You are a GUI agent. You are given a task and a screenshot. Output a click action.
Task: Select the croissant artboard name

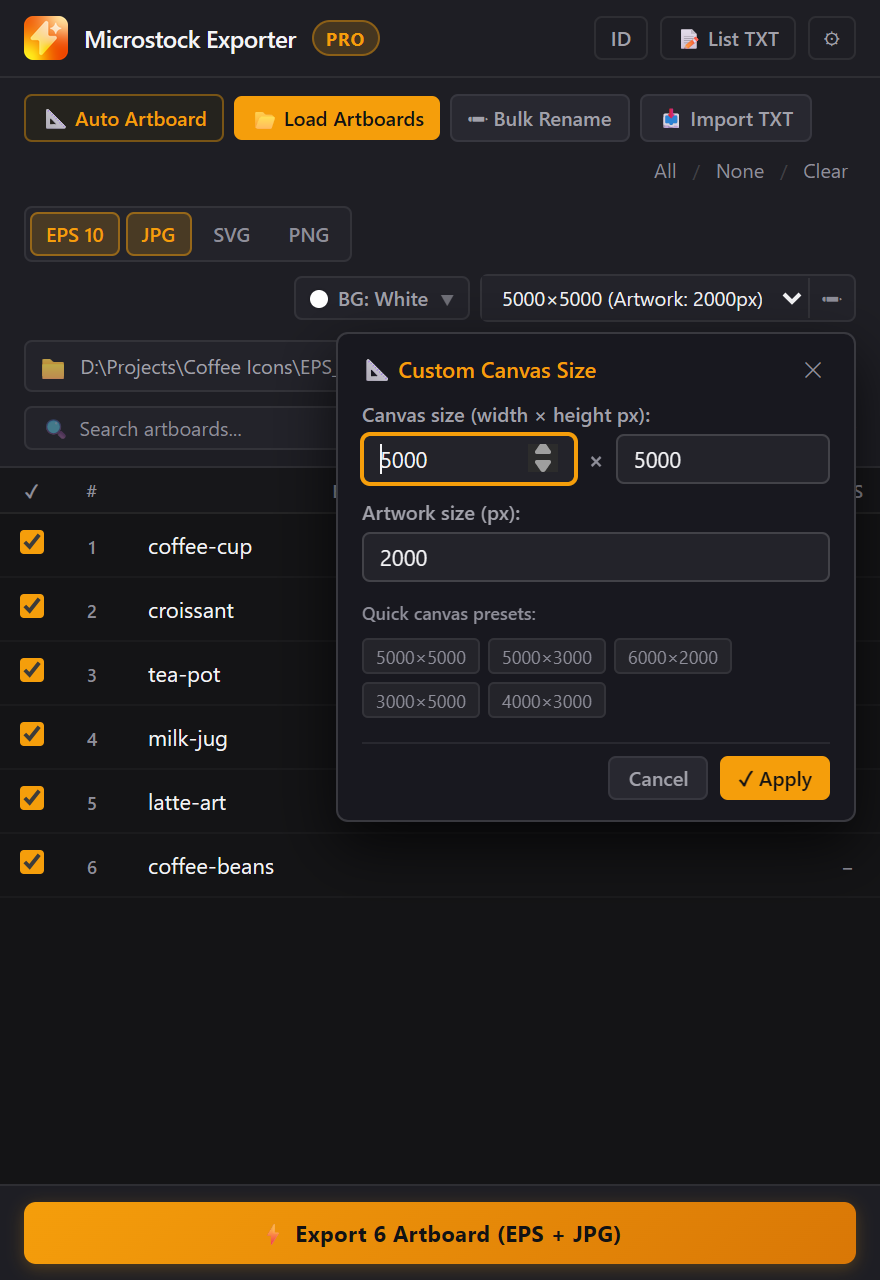click(x=191, y=611)
